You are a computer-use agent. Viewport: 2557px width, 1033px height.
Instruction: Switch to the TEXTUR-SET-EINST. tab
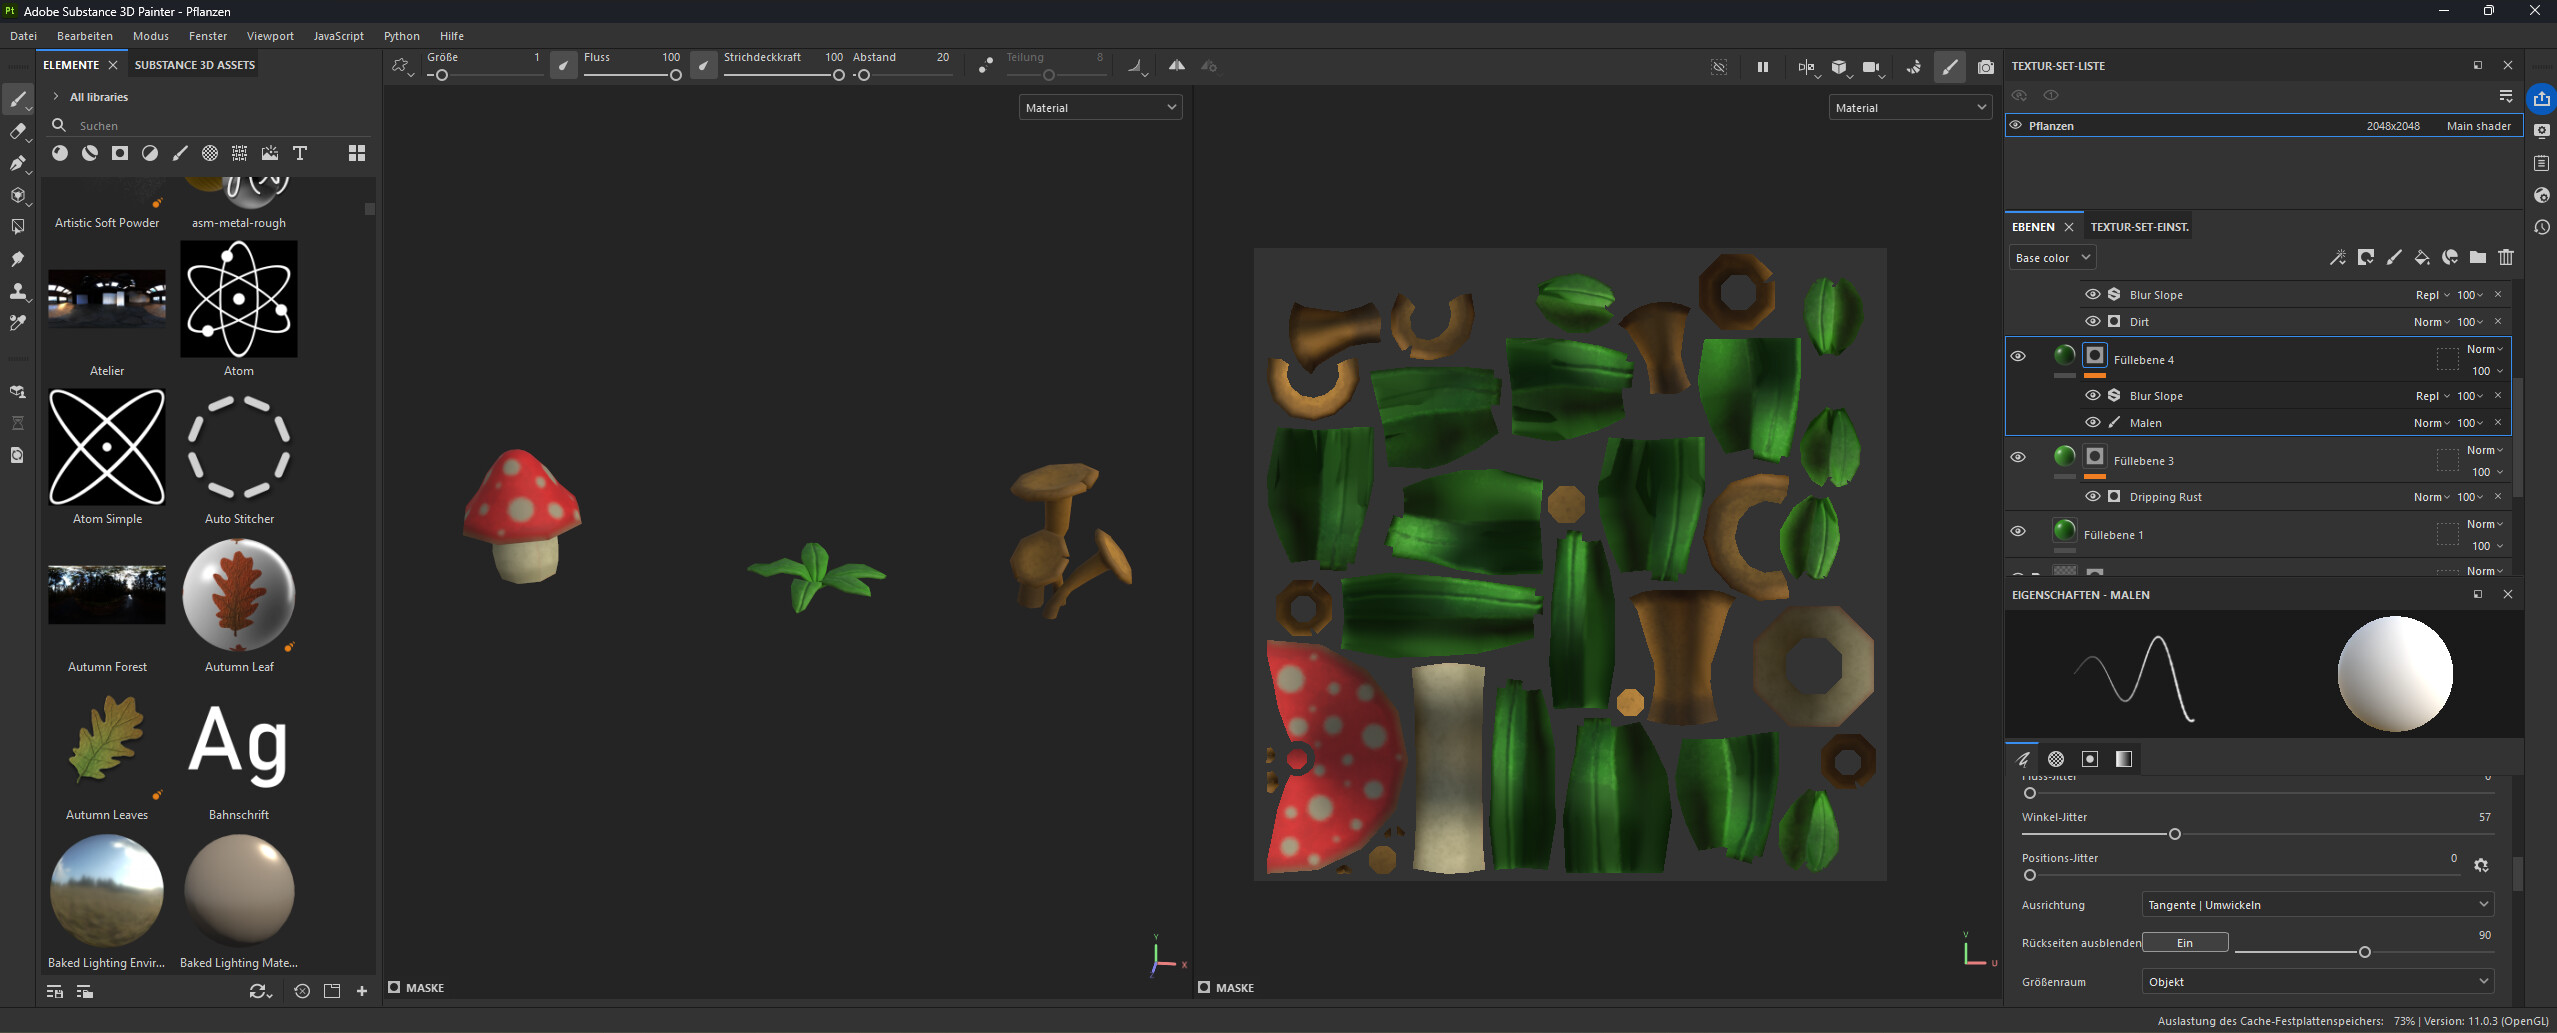(2139, 227)
